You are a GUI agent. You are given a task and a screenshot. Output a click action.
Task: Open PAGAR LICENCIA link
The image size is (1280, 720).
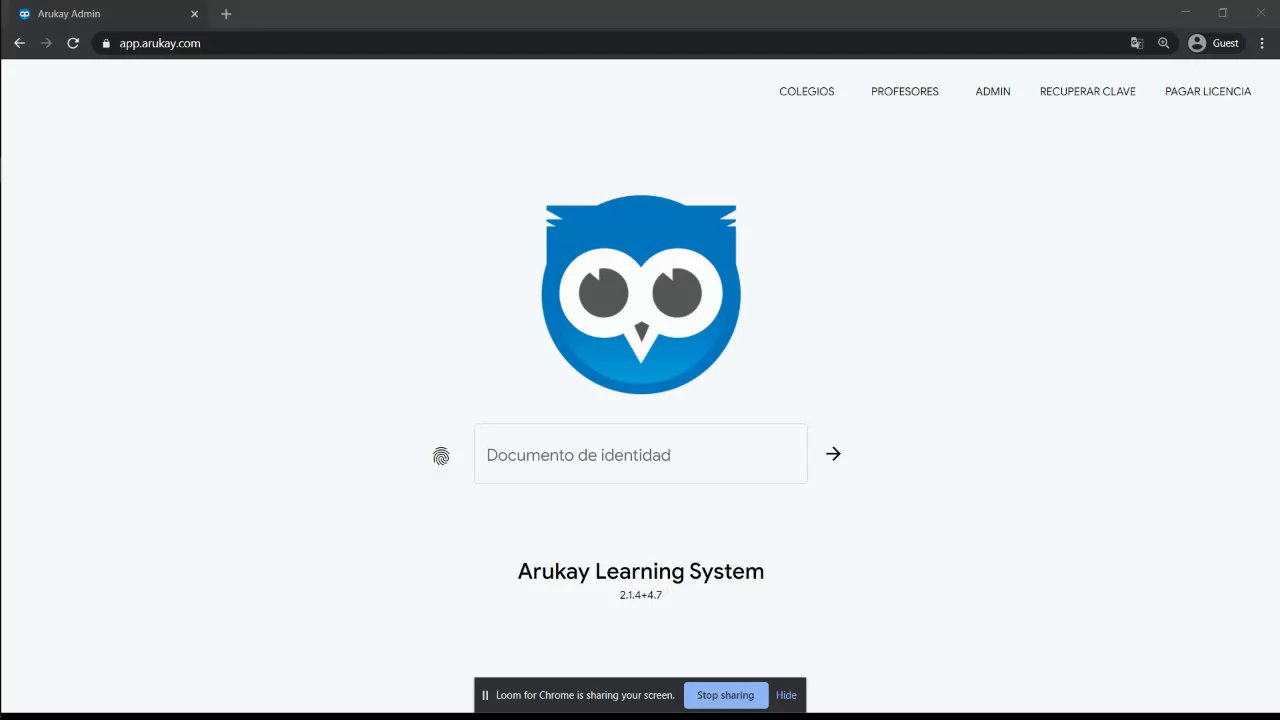pyautogui.click(x=1208, y=91)
